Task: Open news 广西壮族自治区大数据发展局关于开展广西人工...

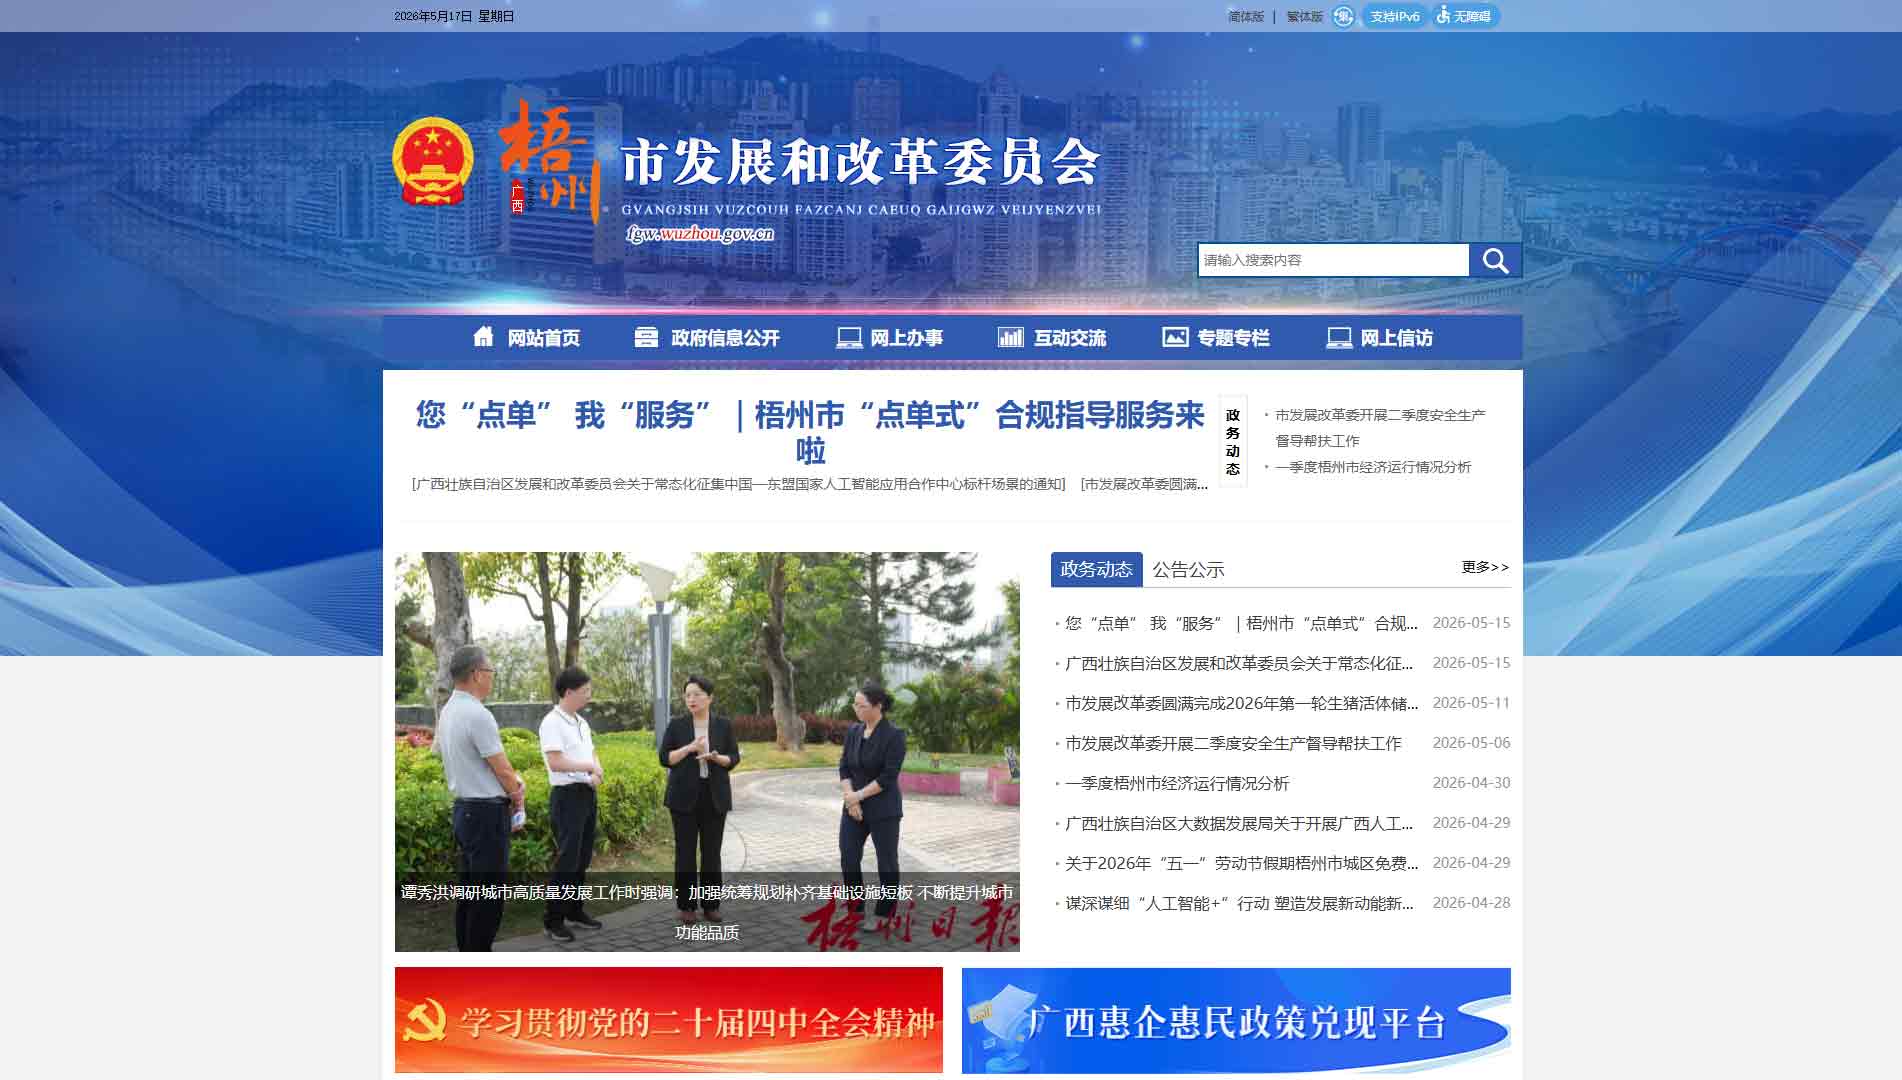Action: [1239, 823]
